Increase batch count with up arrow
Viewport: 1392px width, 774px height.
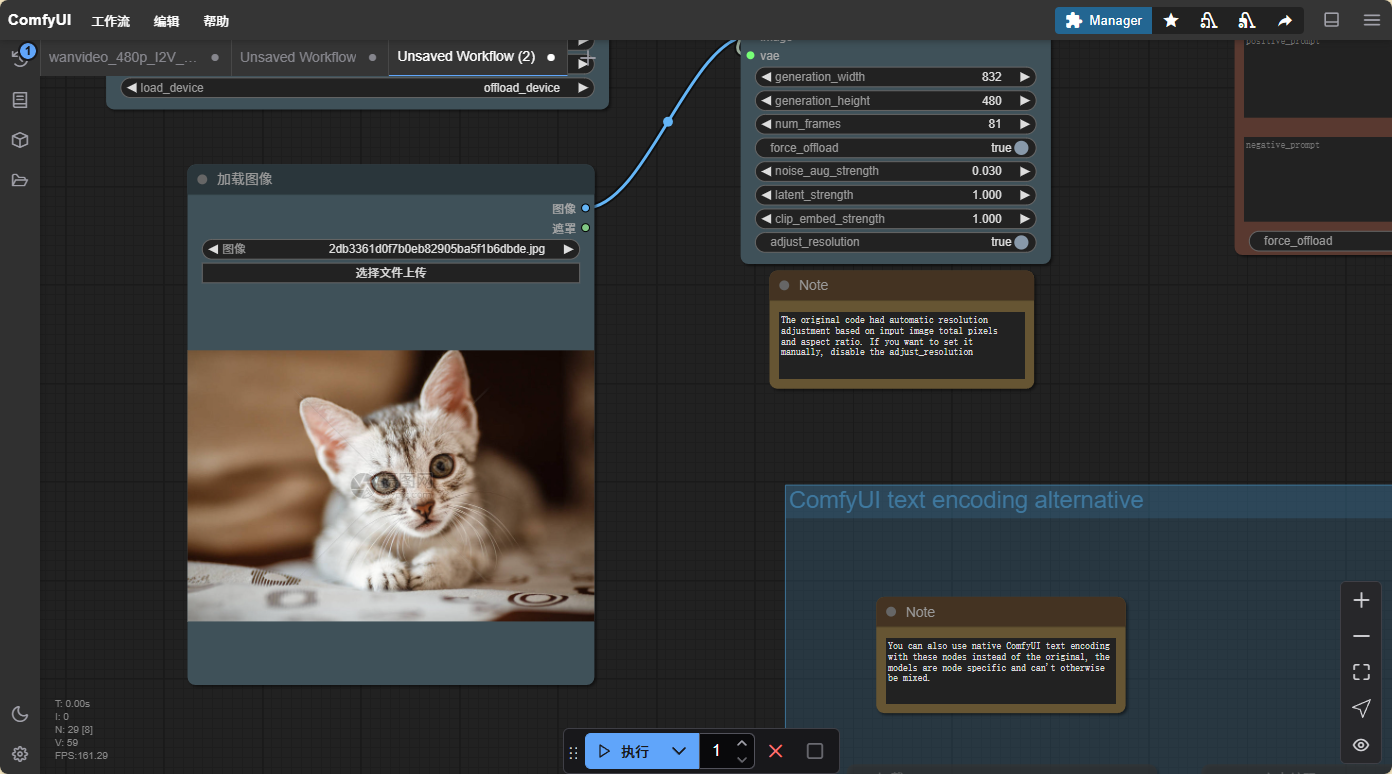coord(741,743)
